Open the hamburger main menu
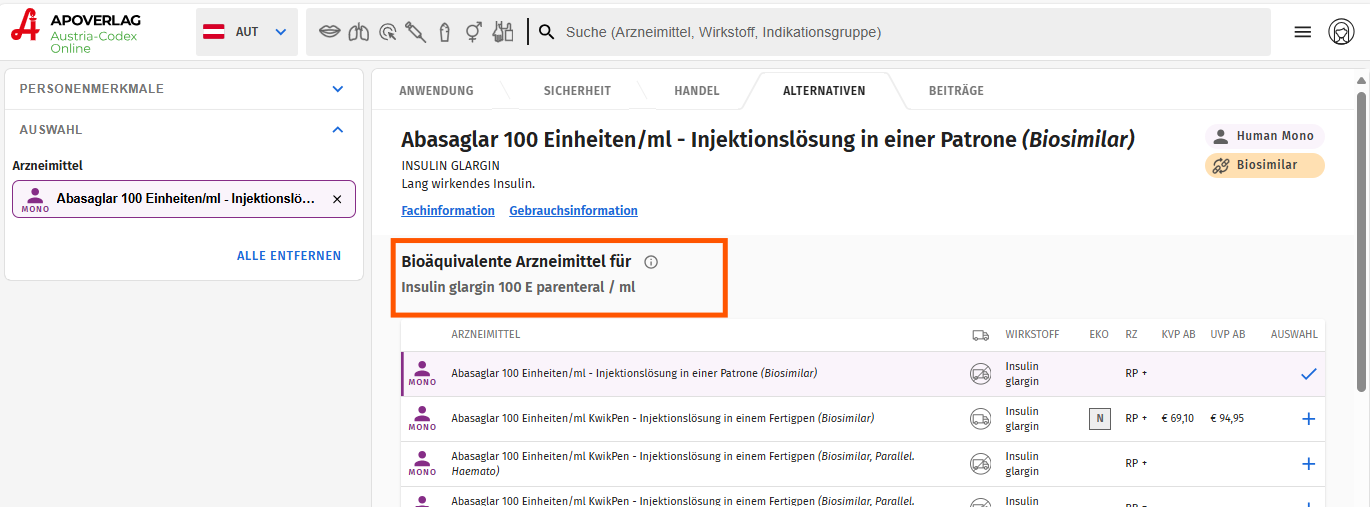 click(1302, 32)
